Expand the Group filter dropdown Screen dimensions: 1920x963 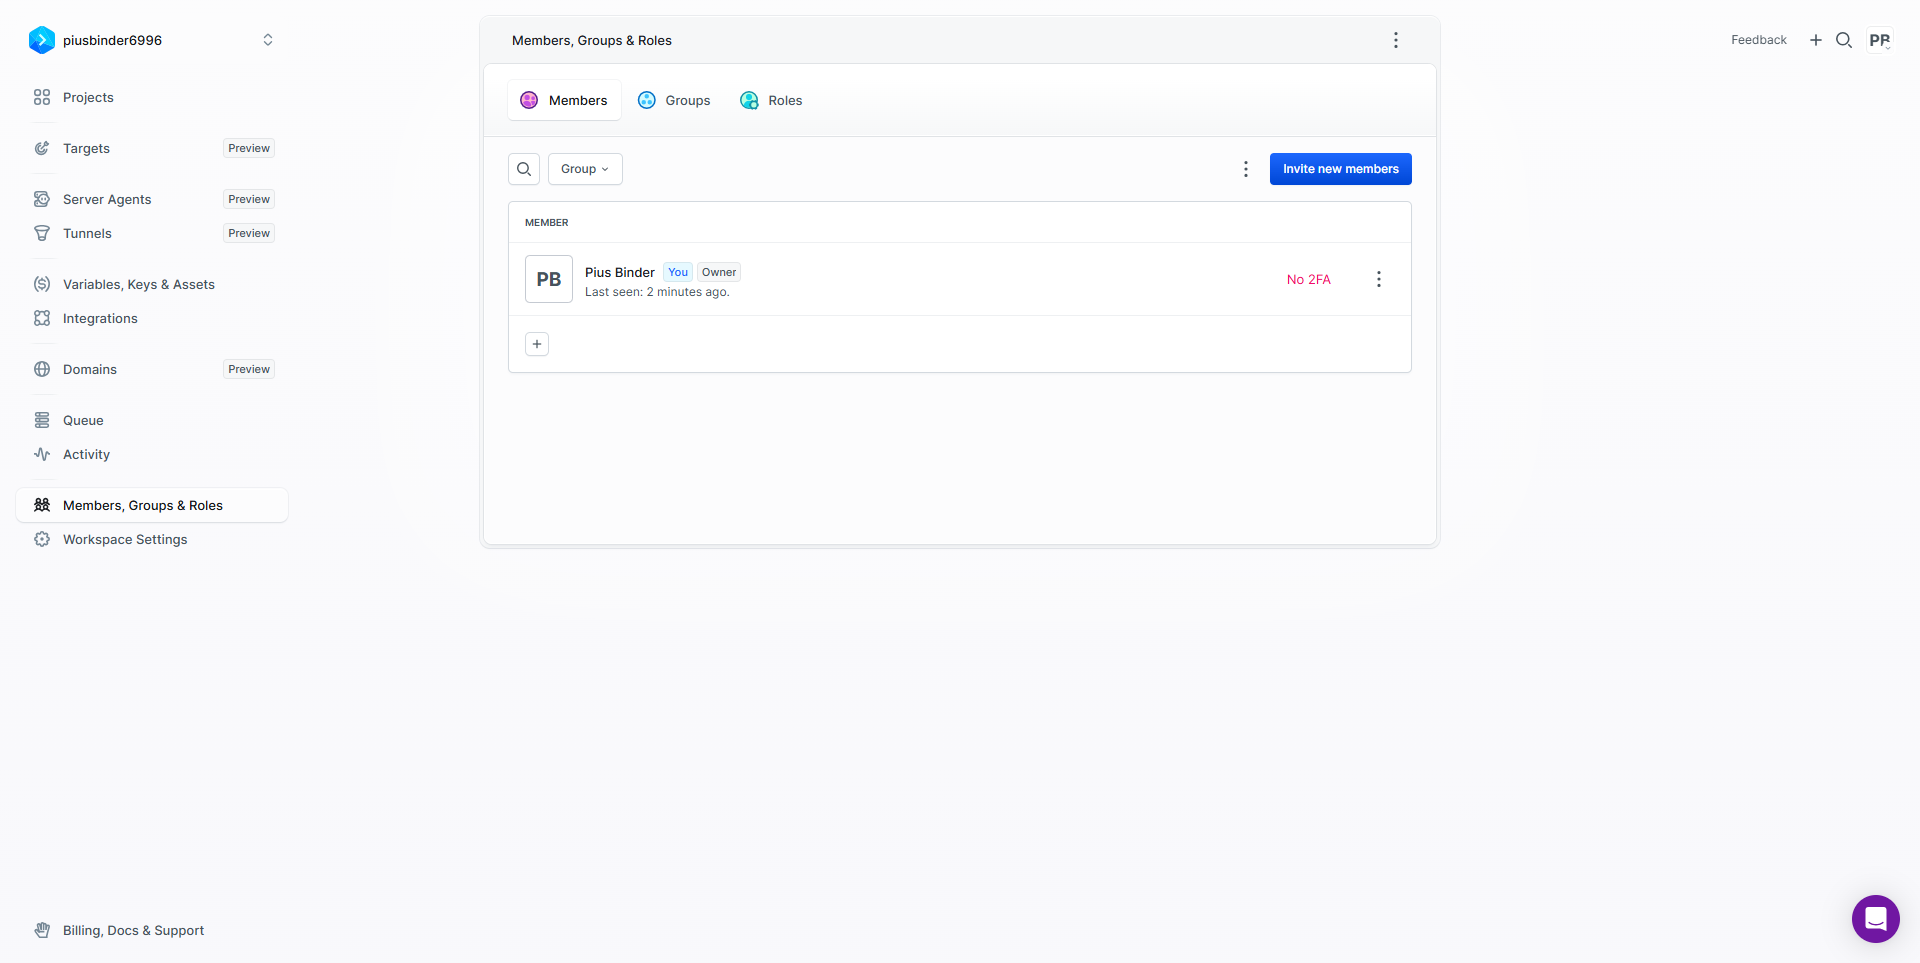tap(585, 169)
